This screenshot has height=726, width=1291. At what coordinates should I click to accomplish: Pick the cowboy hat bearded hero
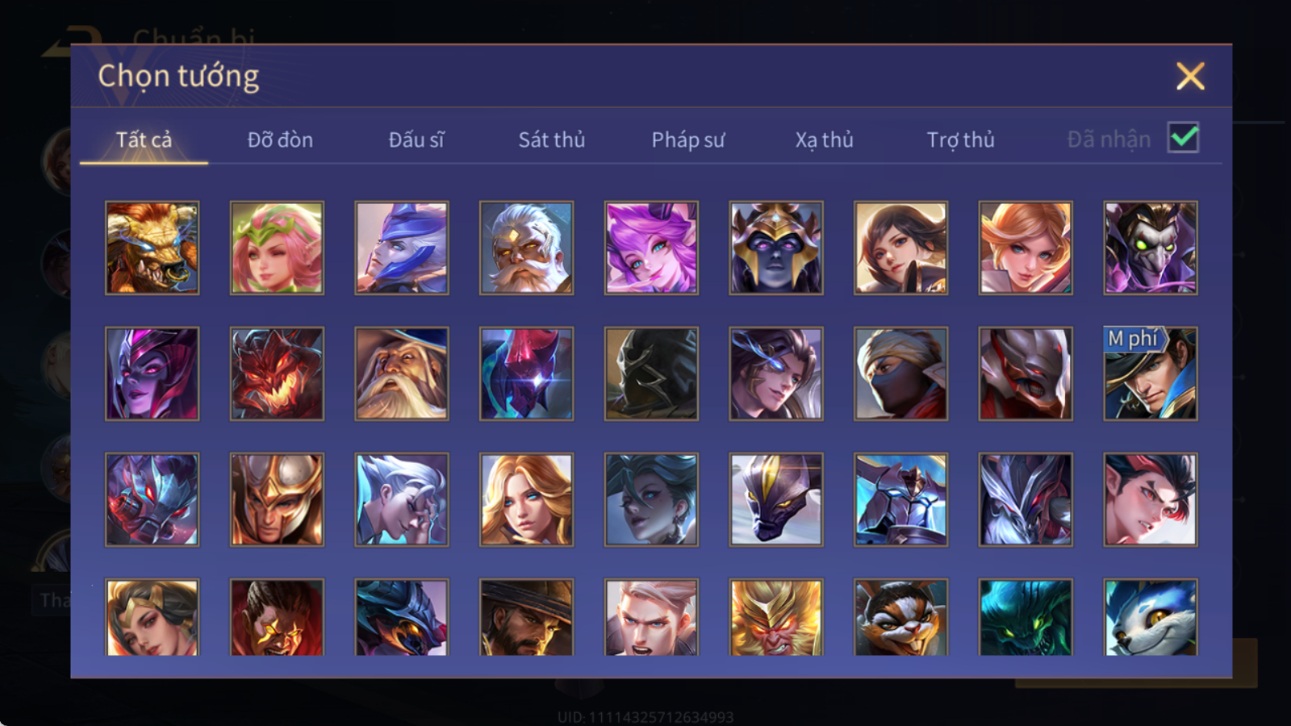coord(526,618)
